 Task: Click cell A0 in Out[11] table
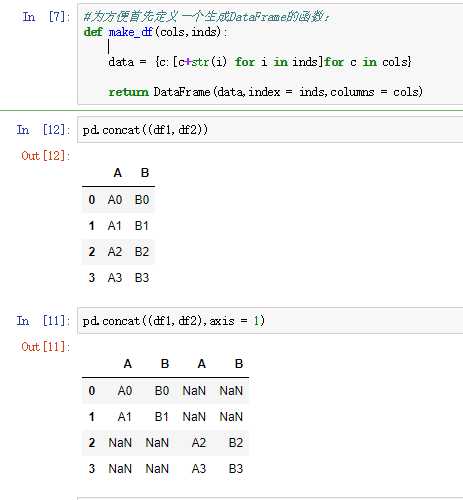(125, 391)
